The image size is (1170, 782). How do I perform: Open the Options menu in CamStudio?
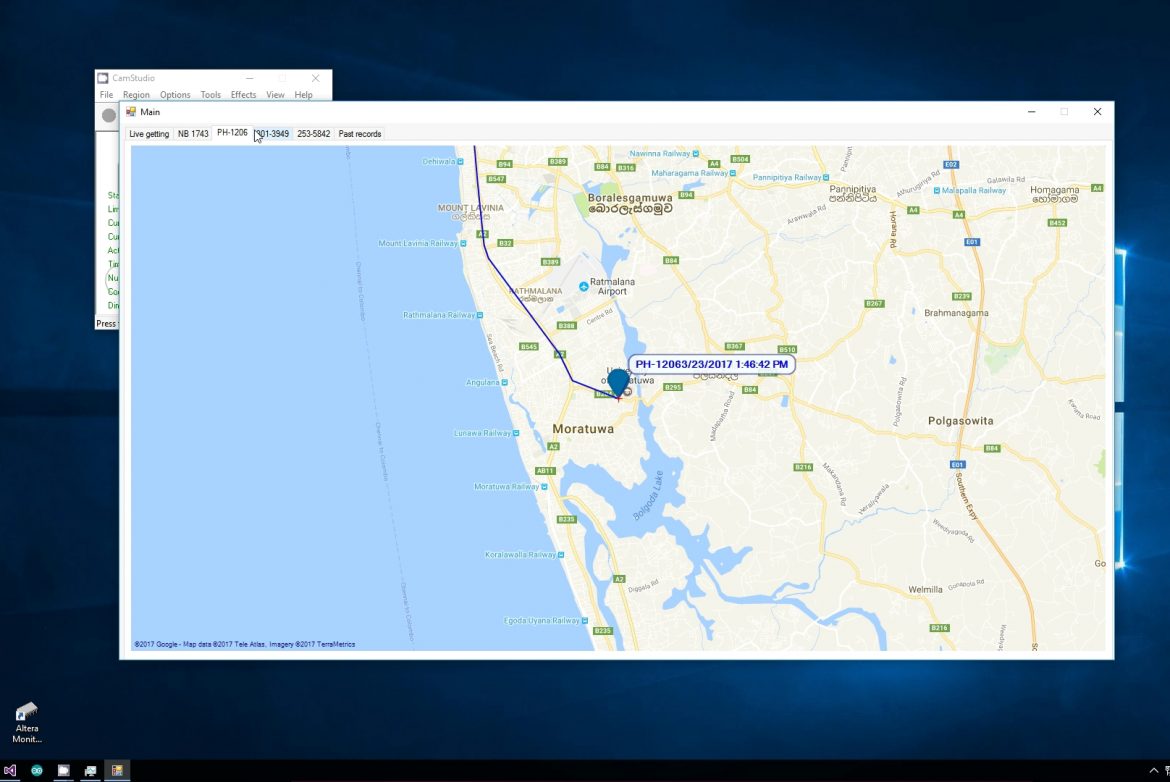coord(175,95)
